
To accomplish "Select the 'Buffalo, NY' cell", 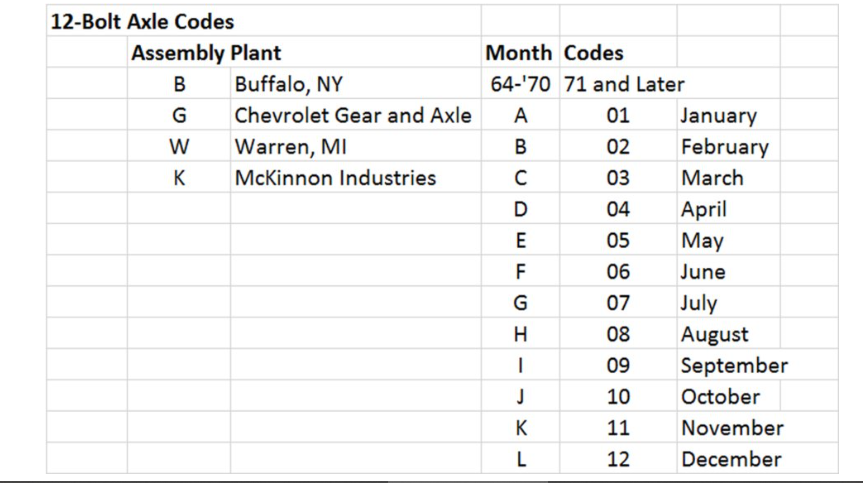I will [x=356, y=84].
